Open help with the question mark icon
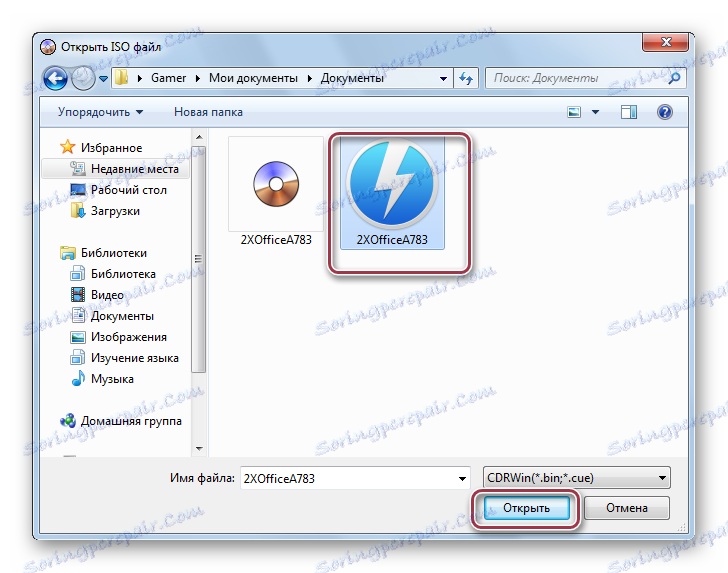Screen dimensions: 728x573 pos(665,112)
